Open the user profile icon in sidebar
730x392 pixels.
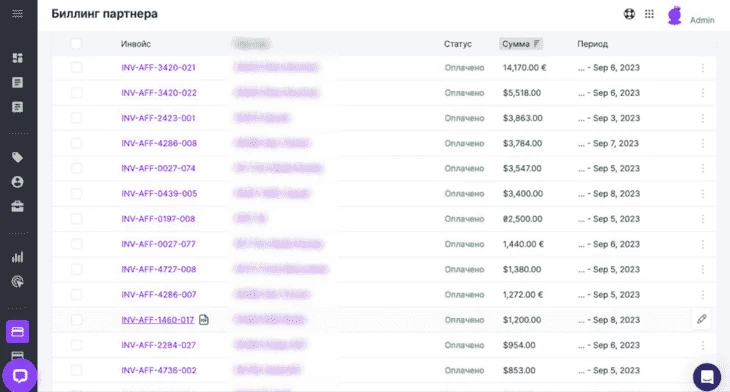[x=17, y=182]
